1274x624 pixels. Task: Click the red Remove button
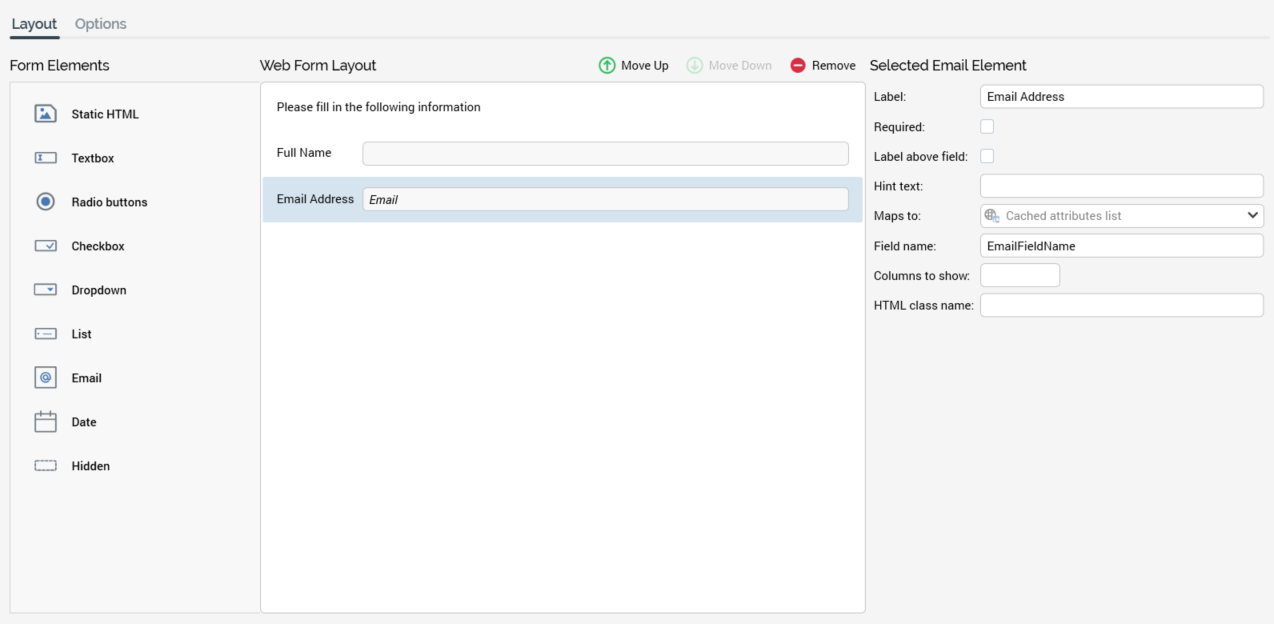click(823, 66)
